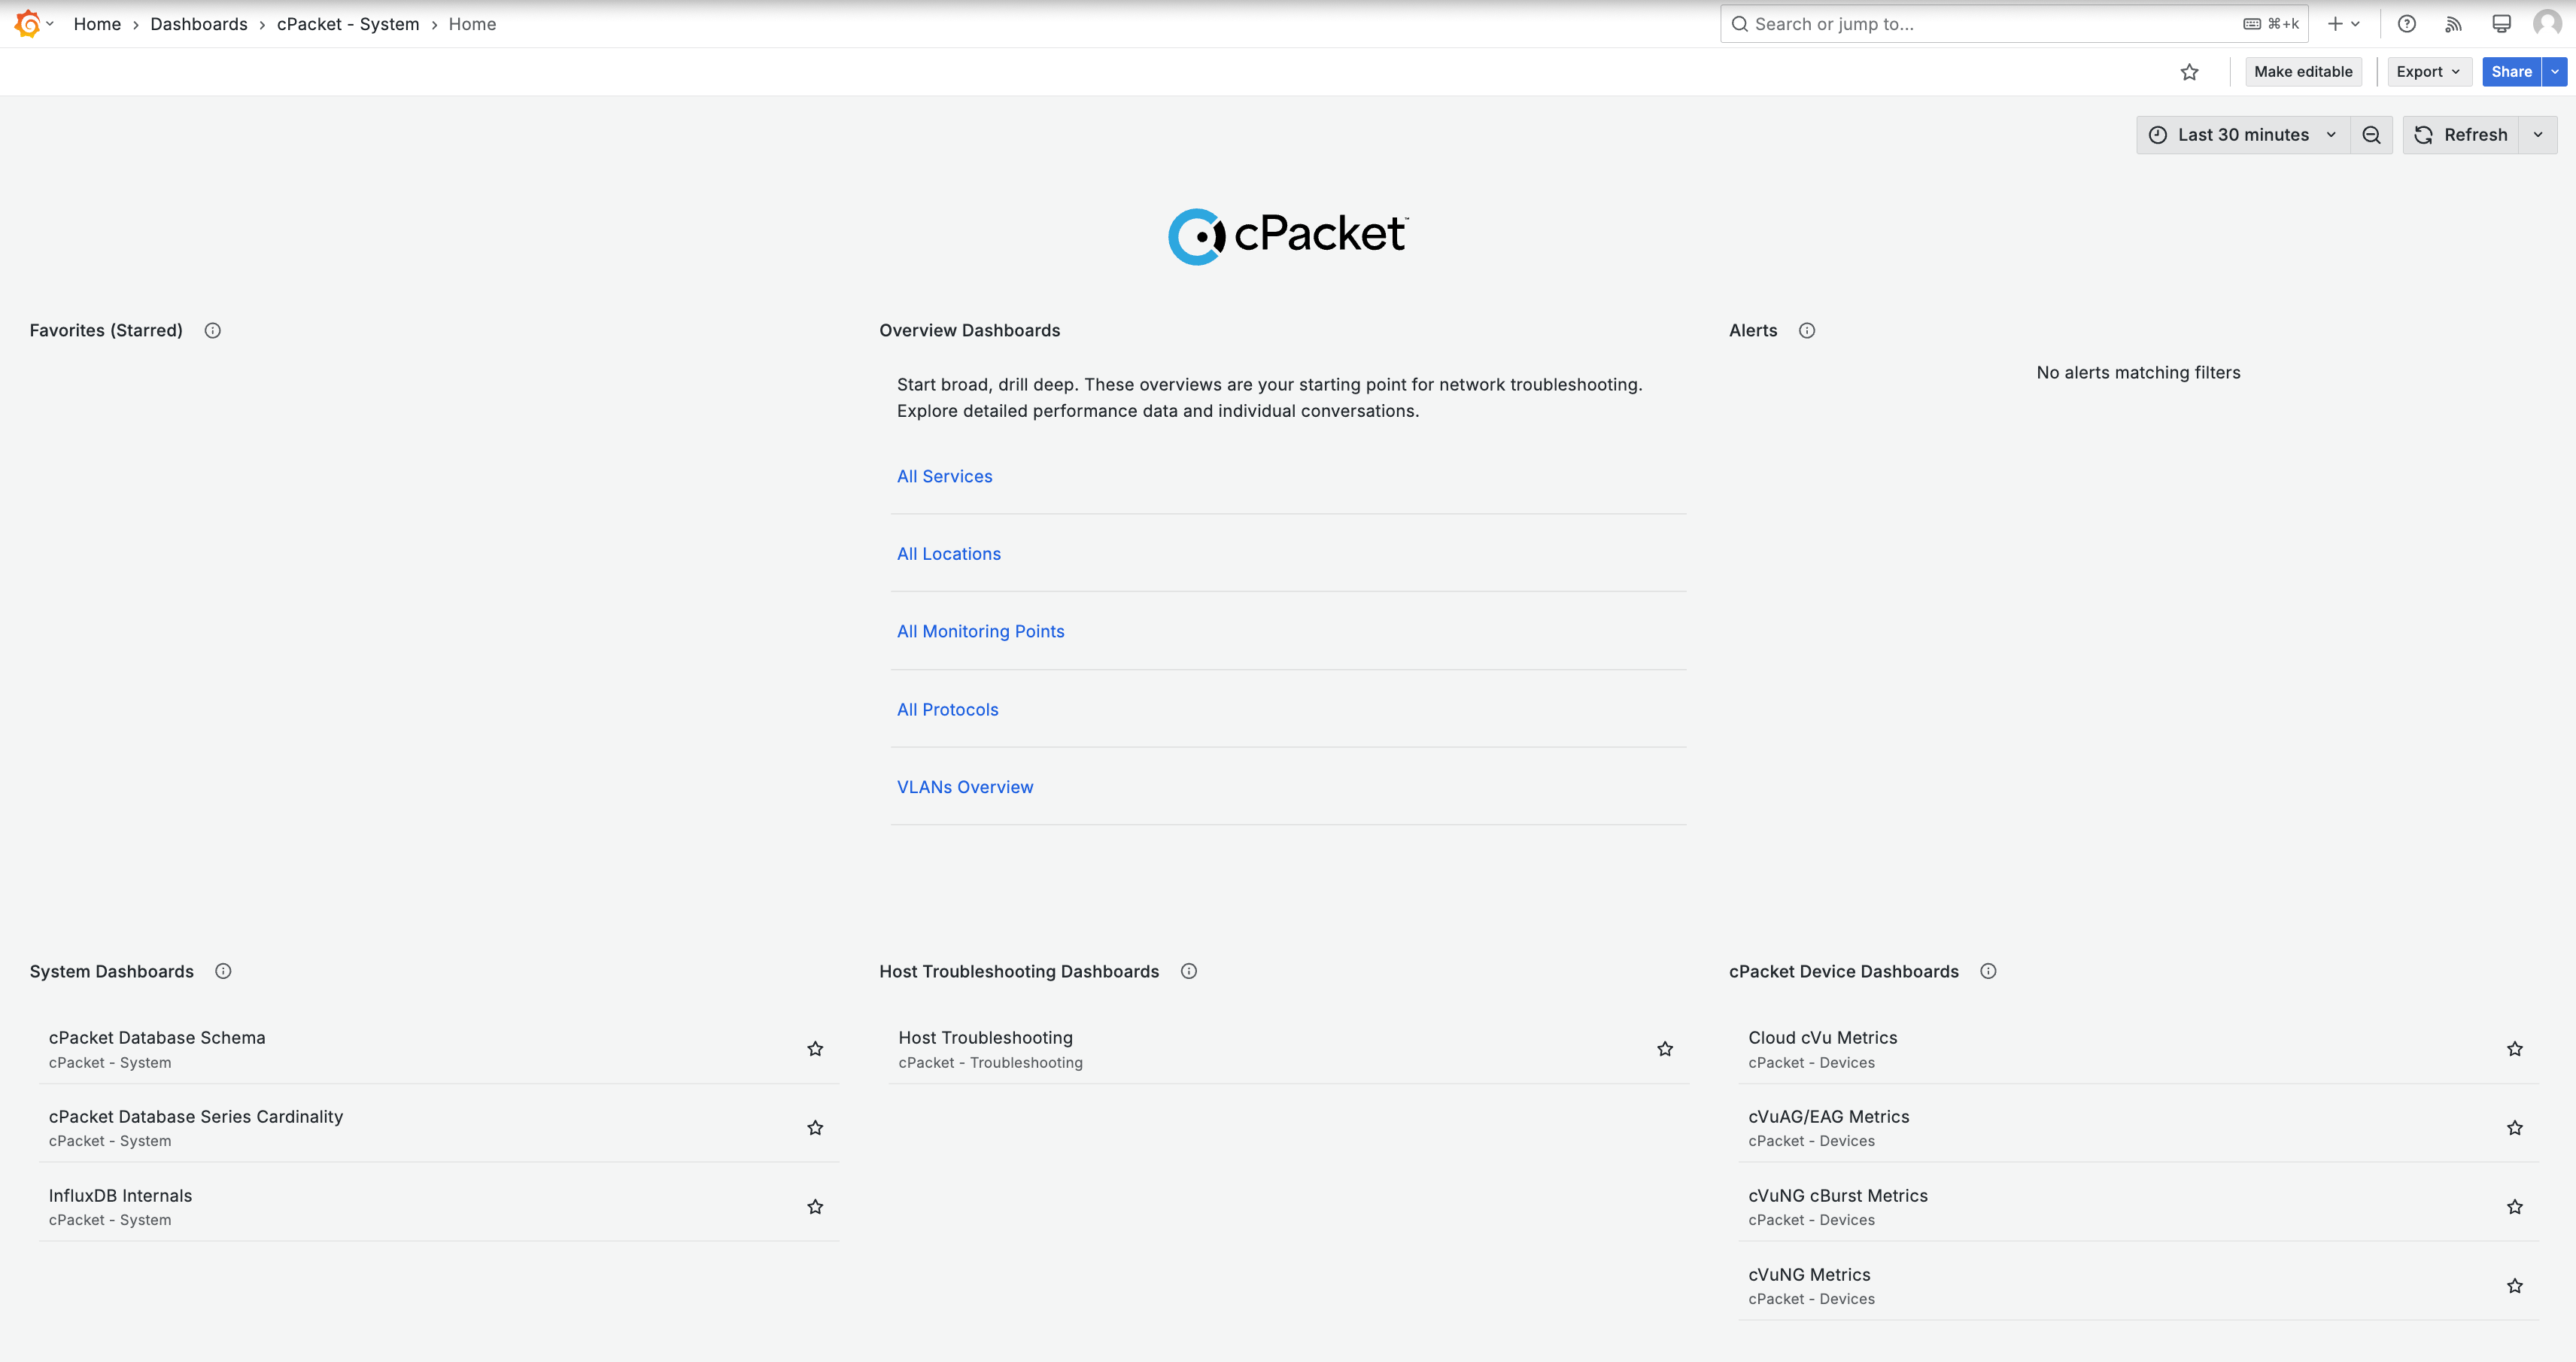Refresh the dashboard
The image size is (2576, 1362).
pos(2461,135)
